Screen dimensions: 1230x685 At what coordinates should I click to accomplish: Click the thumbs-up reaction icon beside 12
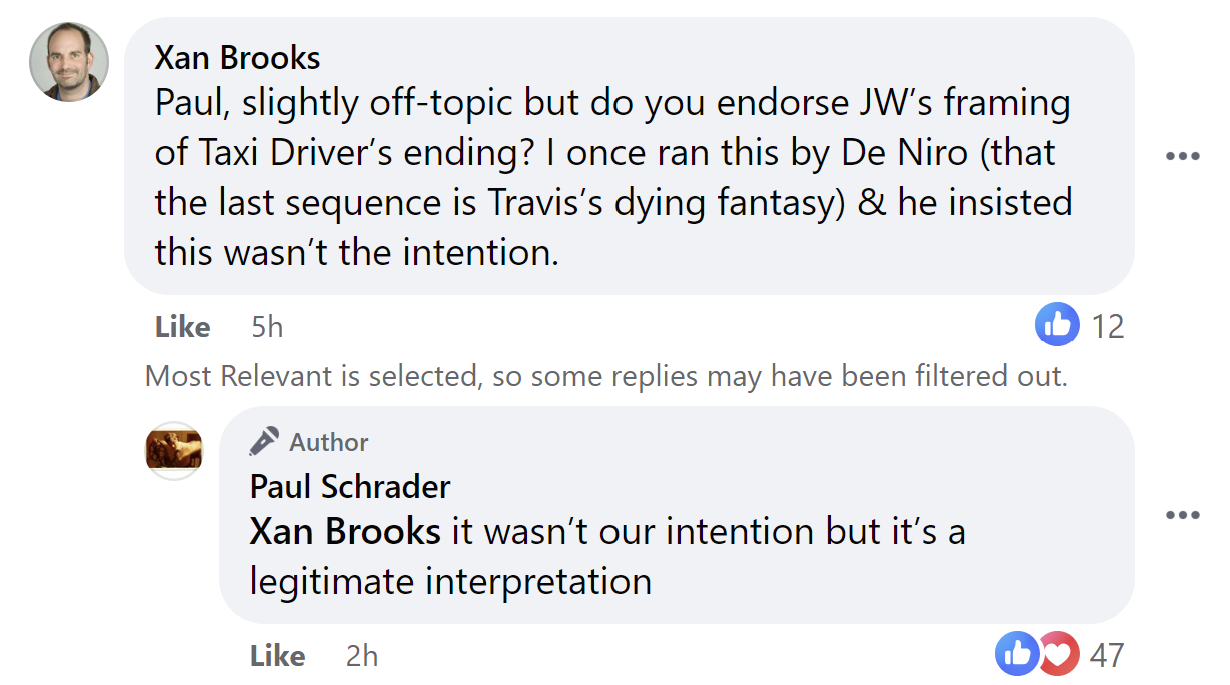tap(1057, 325)
